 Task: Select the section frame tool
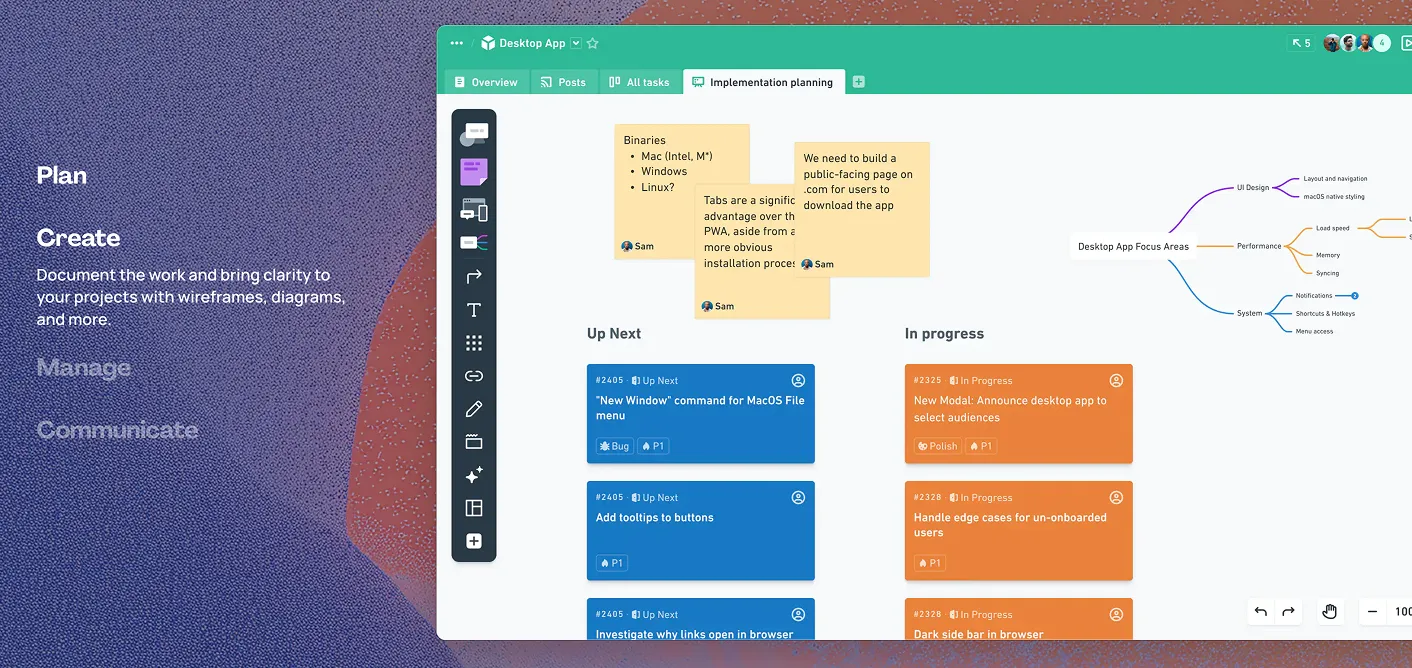coord(474,442)
